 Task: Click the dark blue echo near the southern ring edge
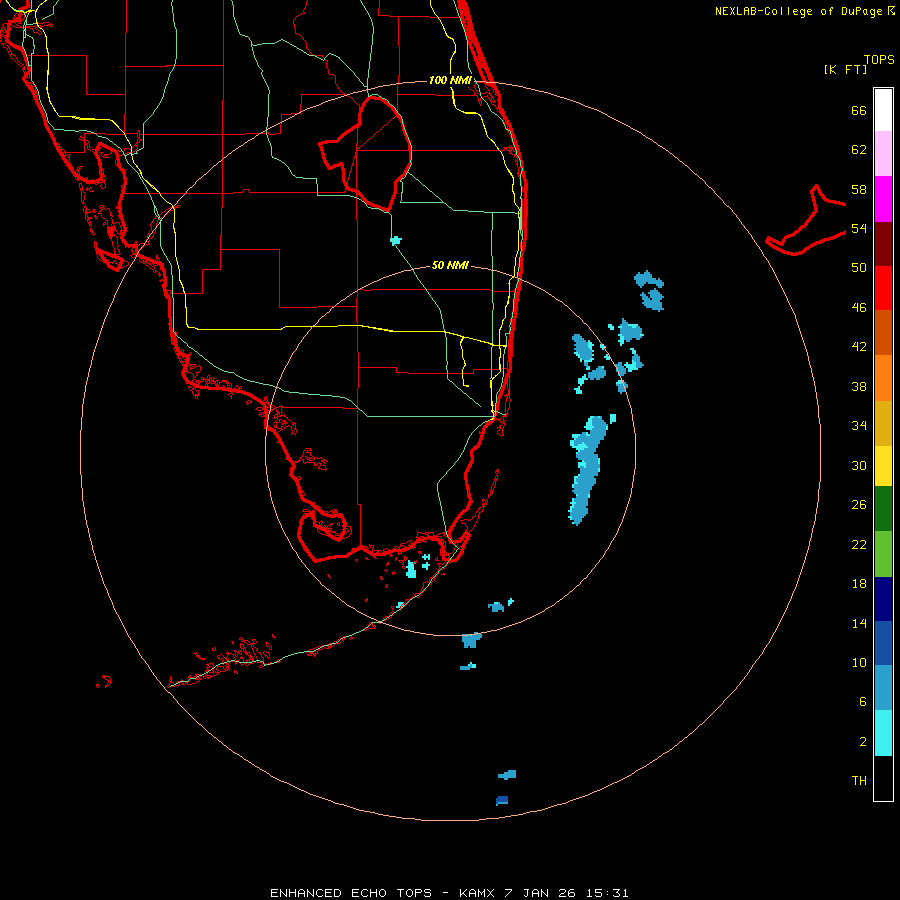[502, 800]
